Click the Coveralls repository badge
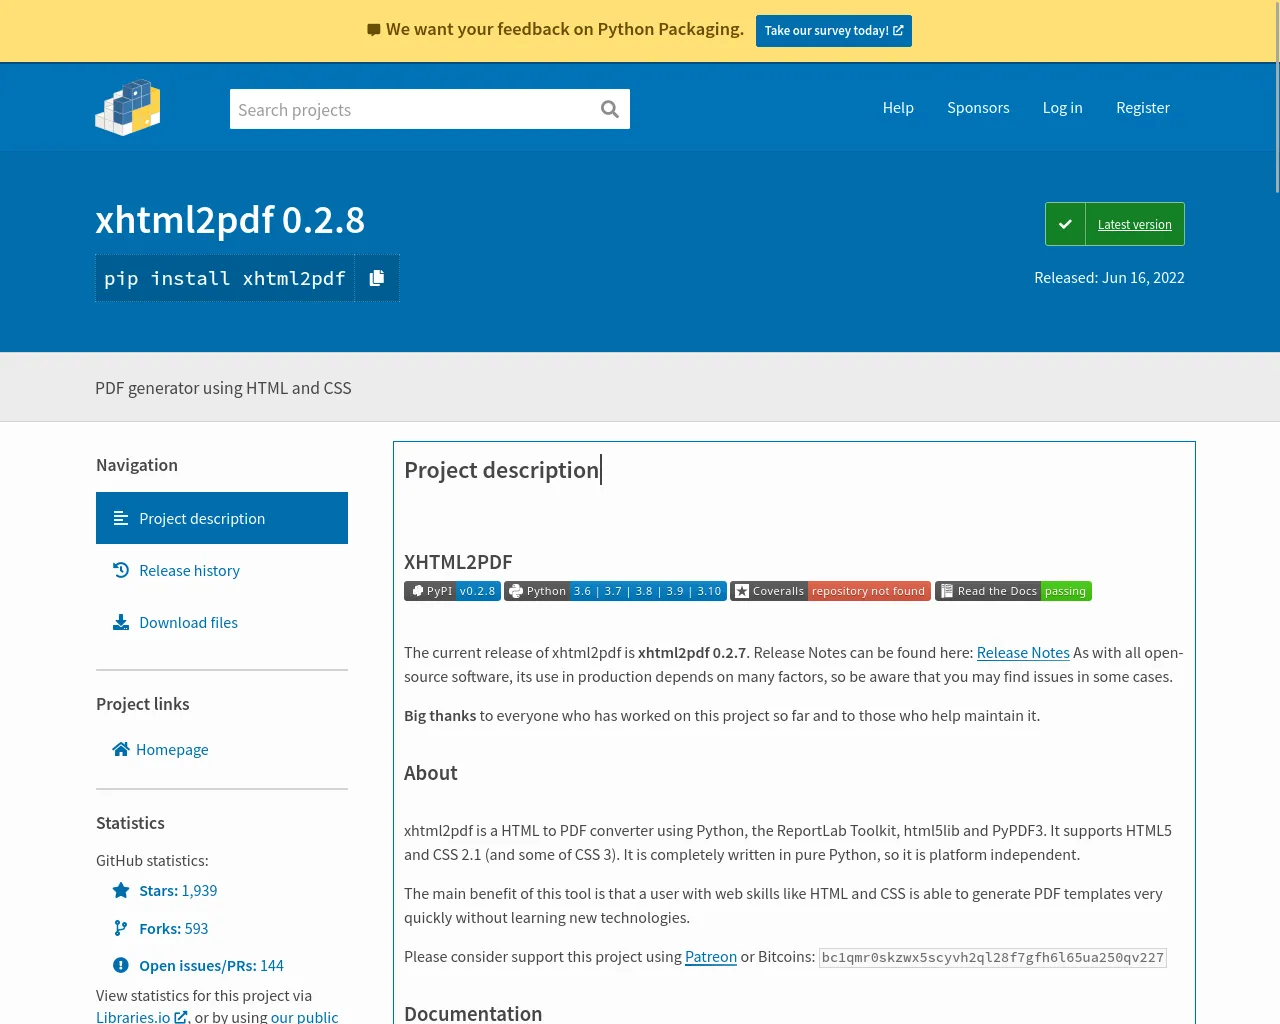This screenshot has height=1024, width=1280. (830, 591)
